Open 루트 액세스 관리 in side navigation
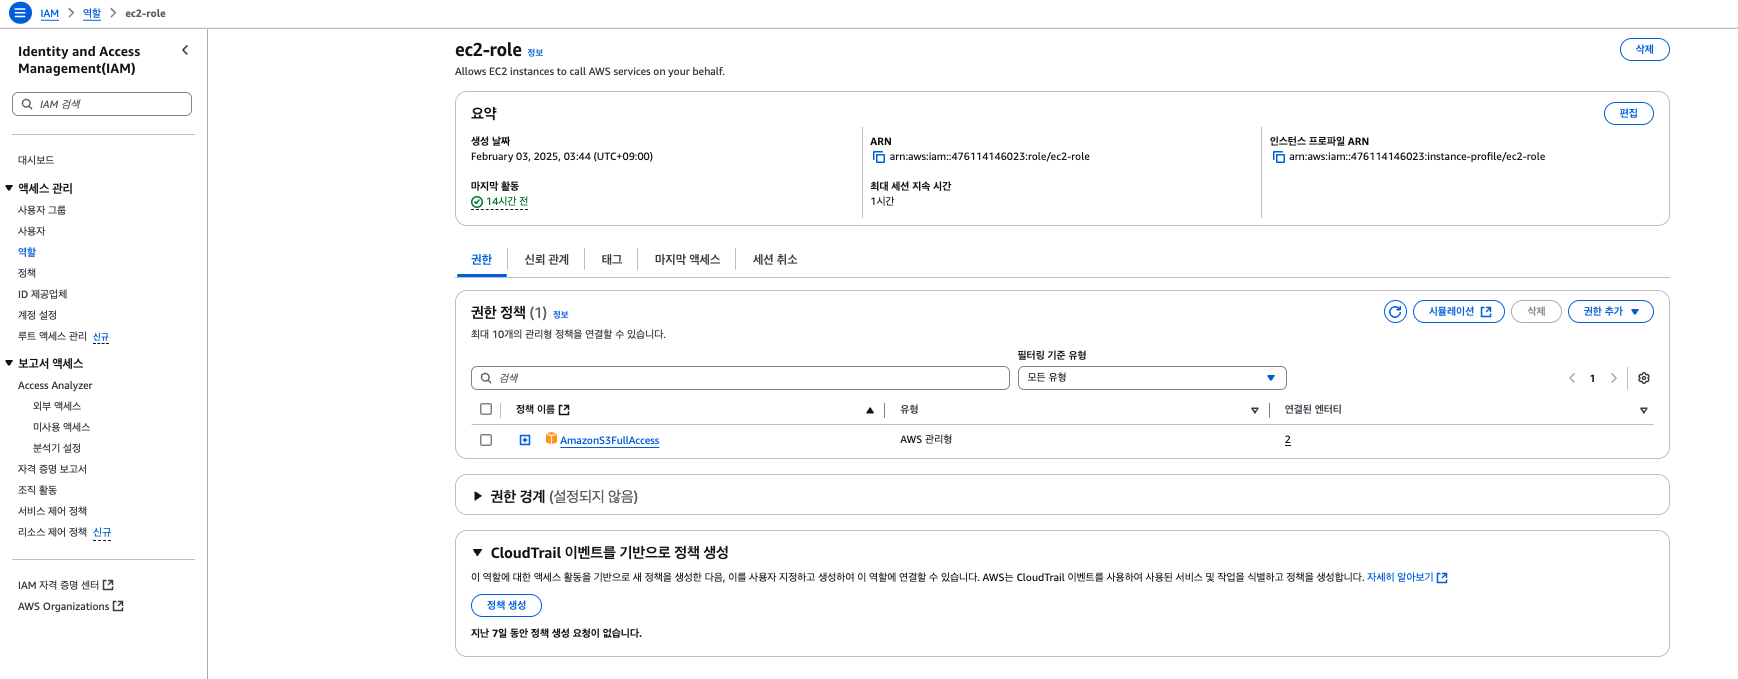 coord(52,336)
